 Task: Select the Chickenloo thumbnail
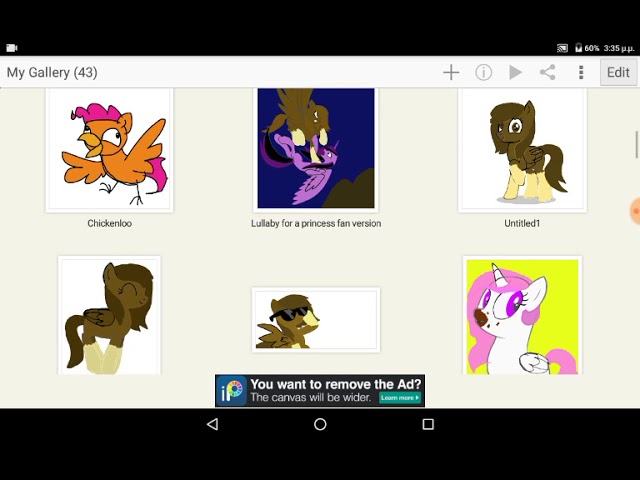pyautogui.click(x=109, y=150)
